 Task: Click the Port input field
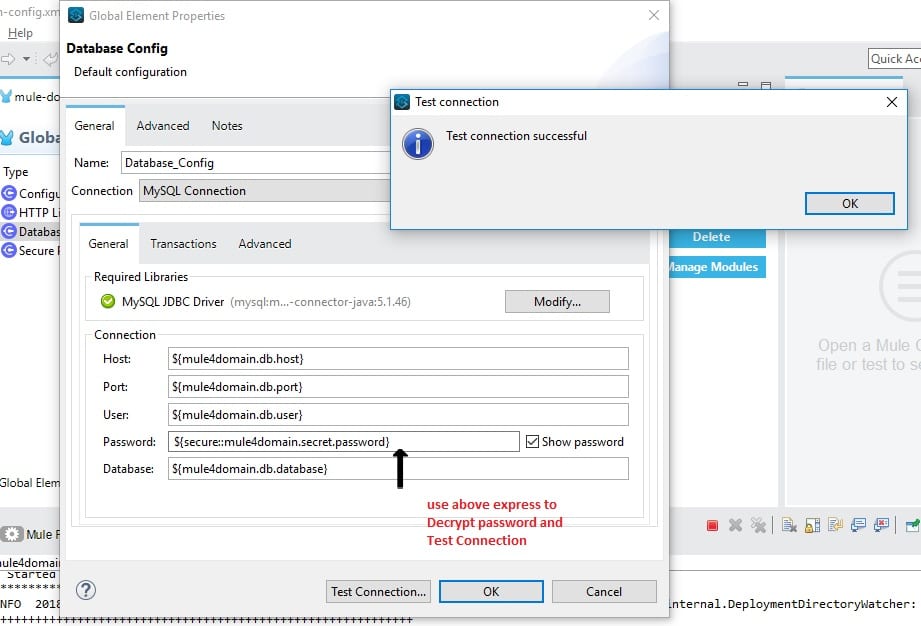pyautogui.click(x=398, y=386)
